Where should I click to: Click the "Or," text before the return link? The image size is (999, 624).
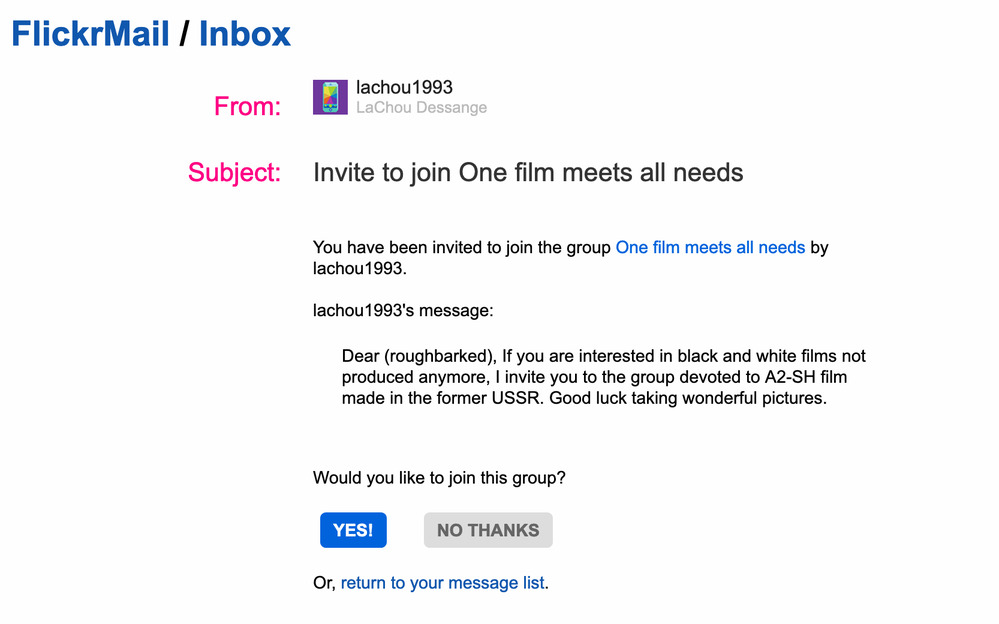click(324, 583)
